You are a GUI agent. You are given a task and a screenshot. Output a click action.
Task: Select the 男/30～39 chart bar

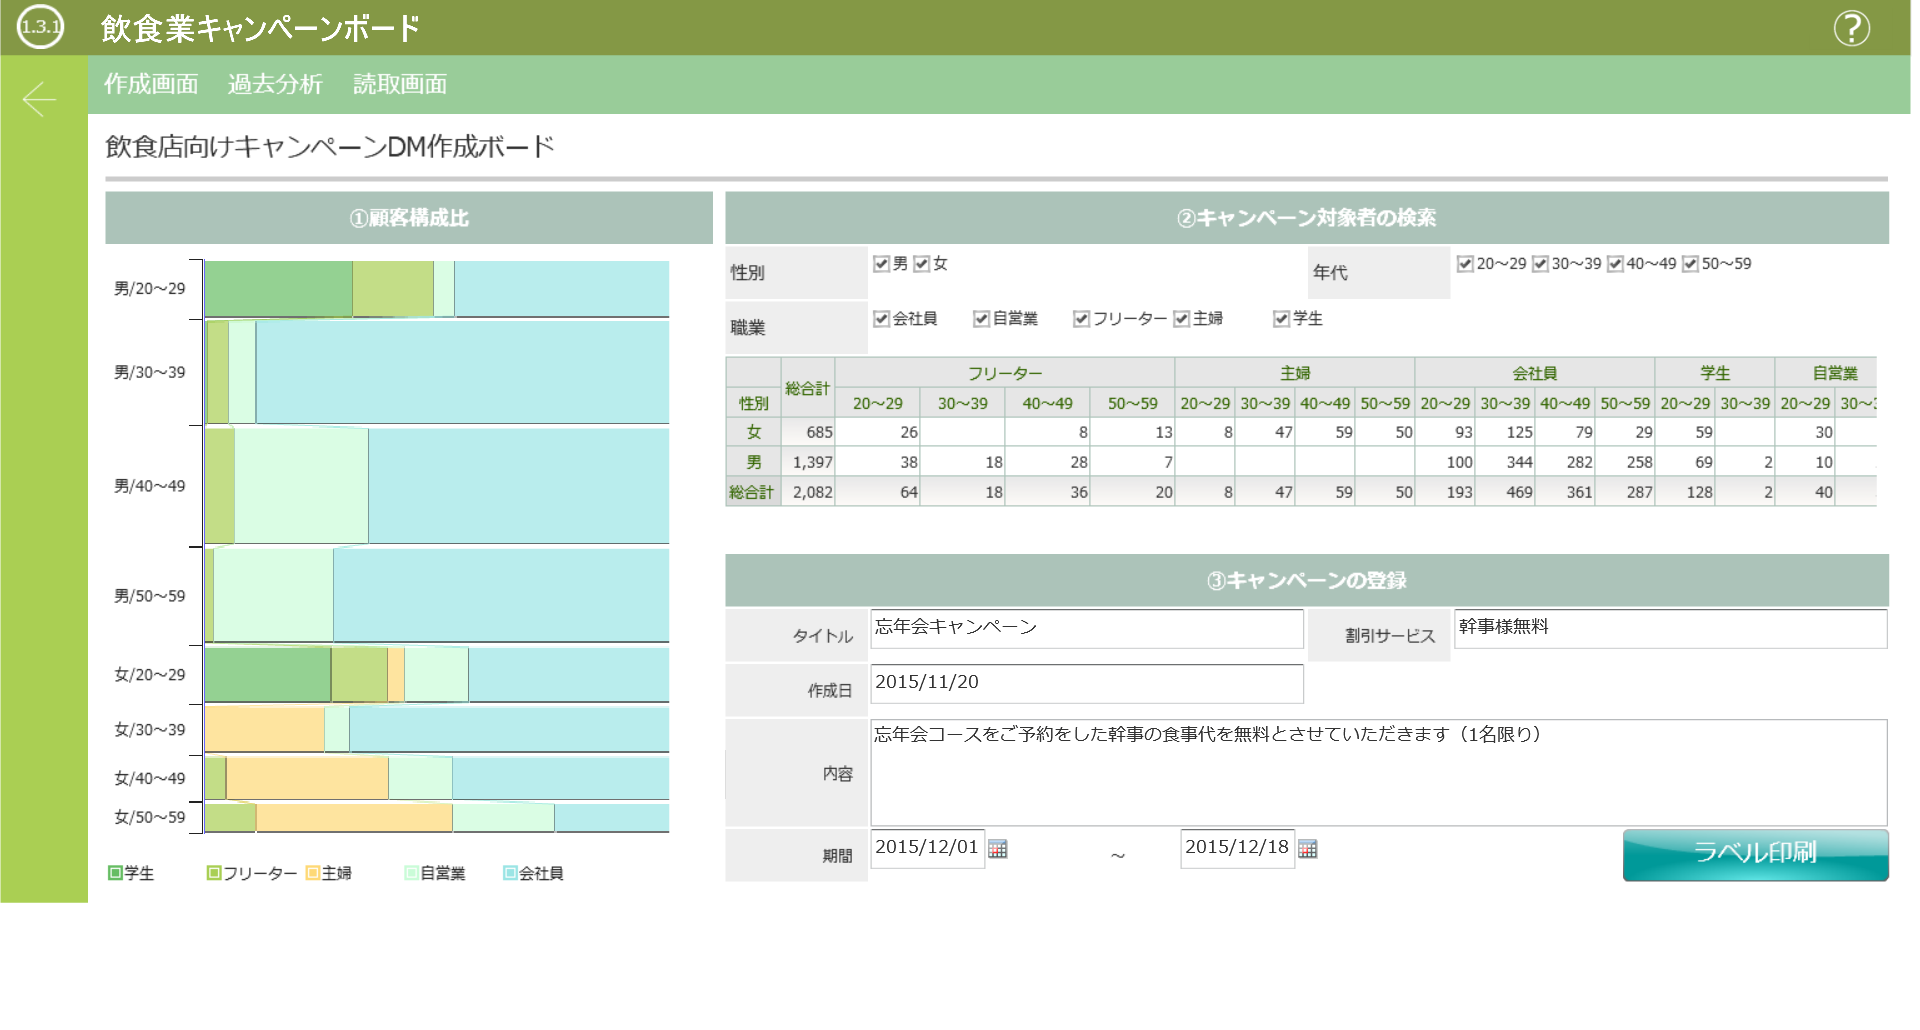[x=437, y=372]
